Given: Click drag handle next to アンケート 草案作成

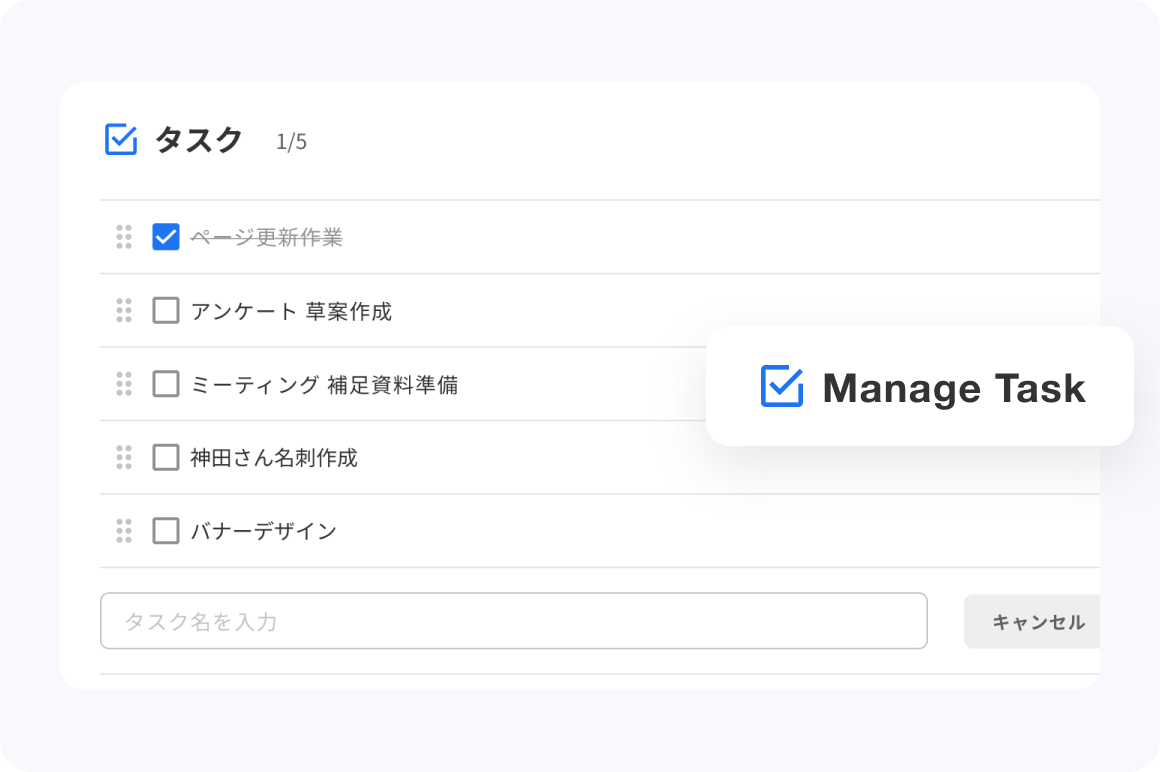Looking at the screenshot, I should point(124,311).
